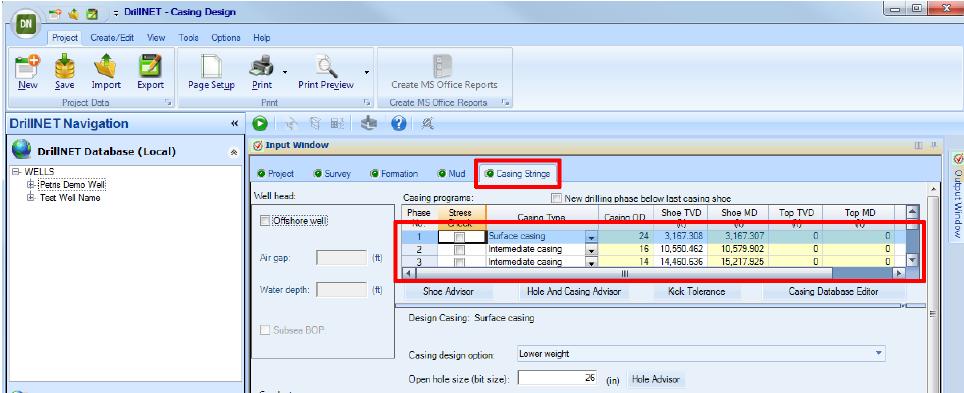Click the blue help question mark icon

point(398,124)
